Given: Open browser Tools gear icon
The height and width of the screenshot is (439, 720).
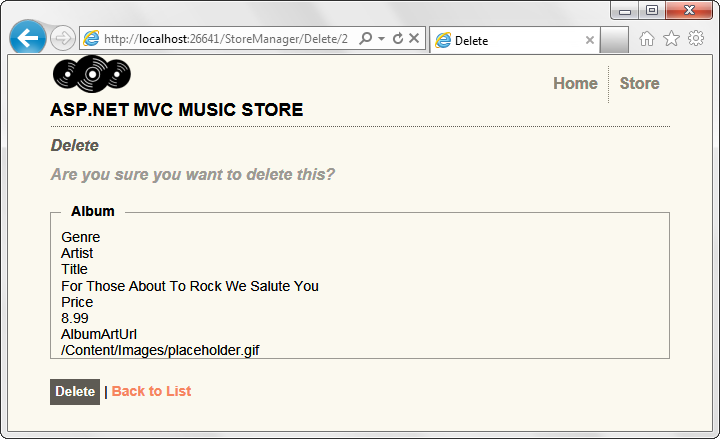Looking at the screenshot, I should [x=695, y=39].
